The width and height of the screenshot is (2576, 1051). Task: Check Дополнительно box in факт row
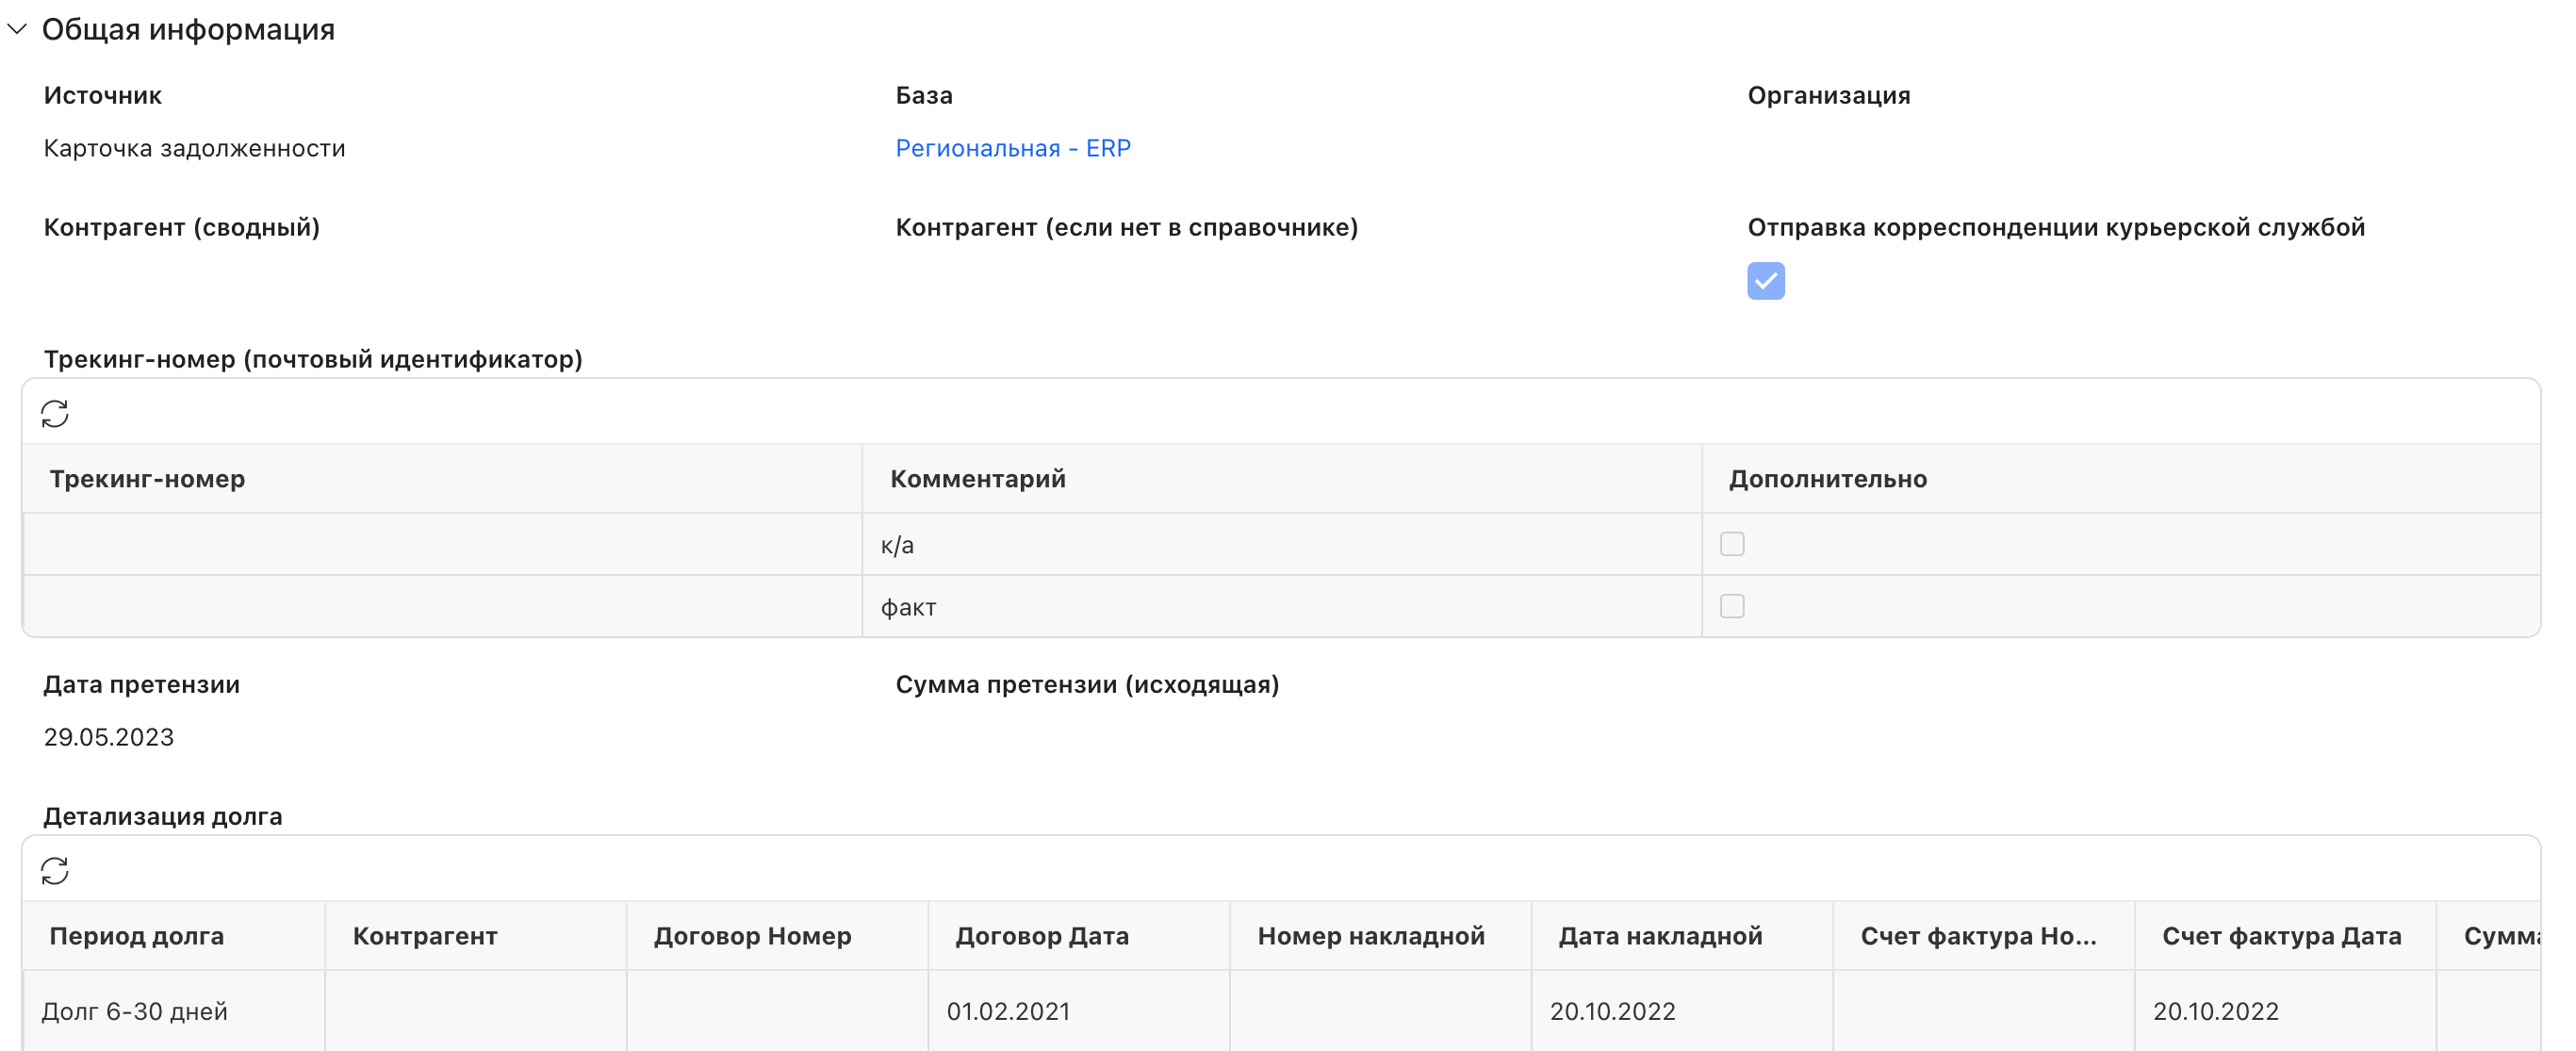click(1731, 605)
